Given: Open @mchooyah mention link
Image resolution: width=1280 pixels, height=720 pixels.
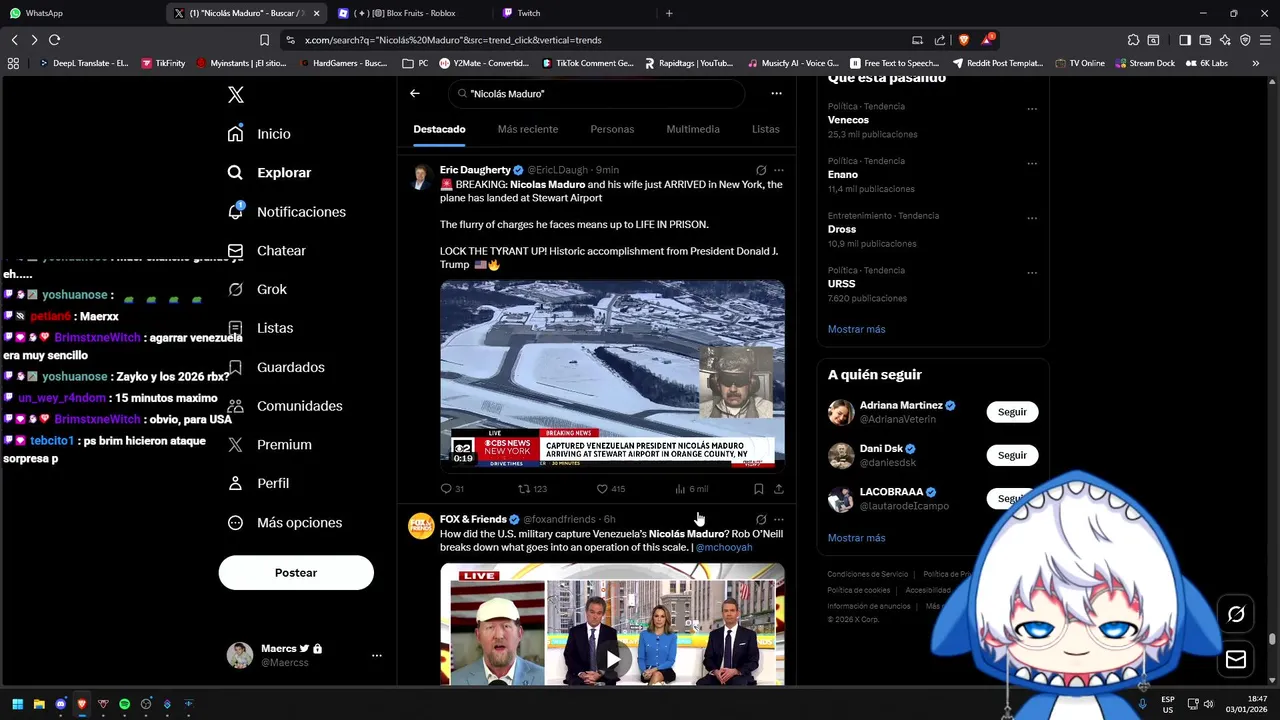Looking at the screenshot, I should 724,548.
